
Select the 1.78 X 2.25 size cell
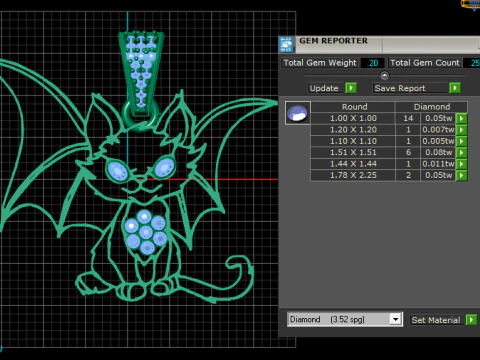click(x=353, y=175)
